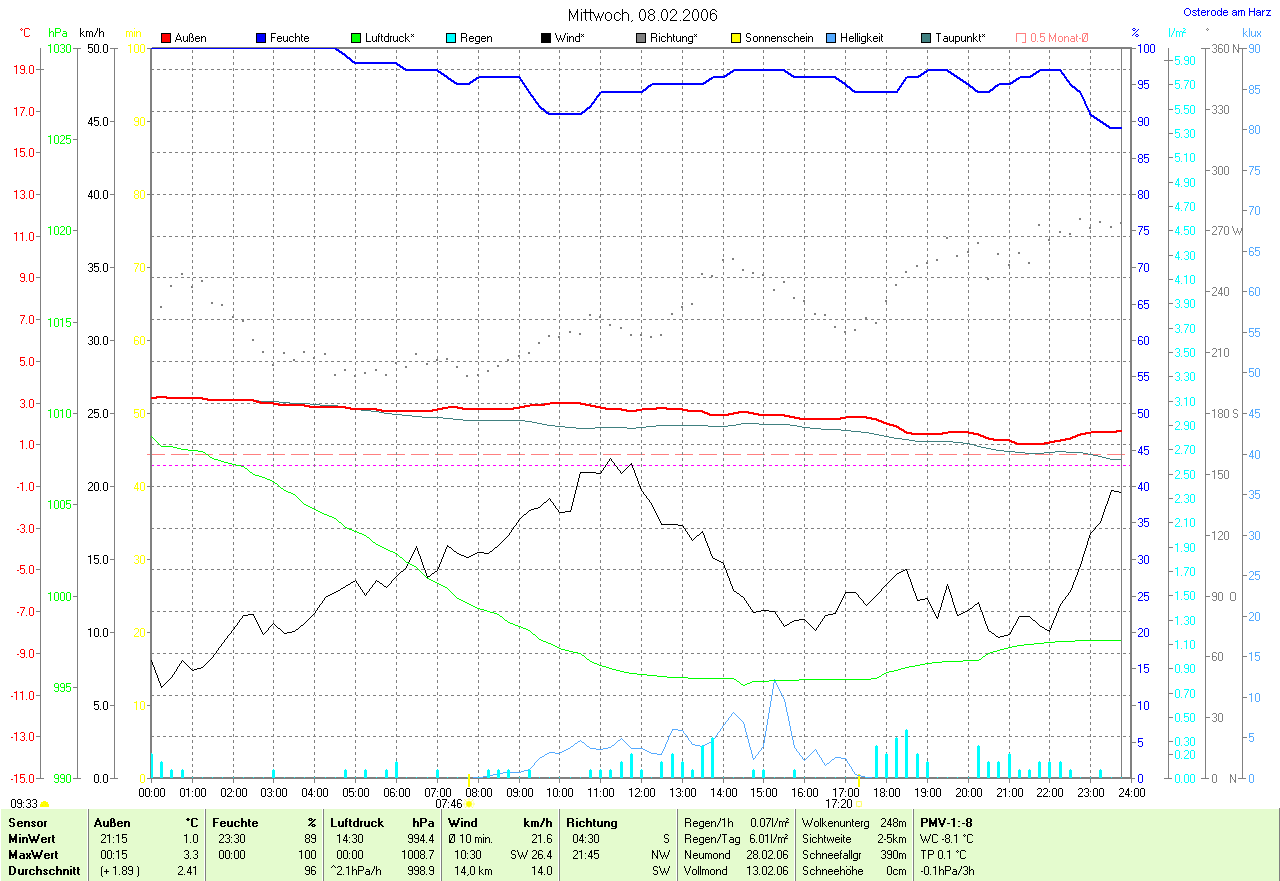1280x881 pixels.
Task: Click the Luftdruck table header
Action: click(355, 822)
